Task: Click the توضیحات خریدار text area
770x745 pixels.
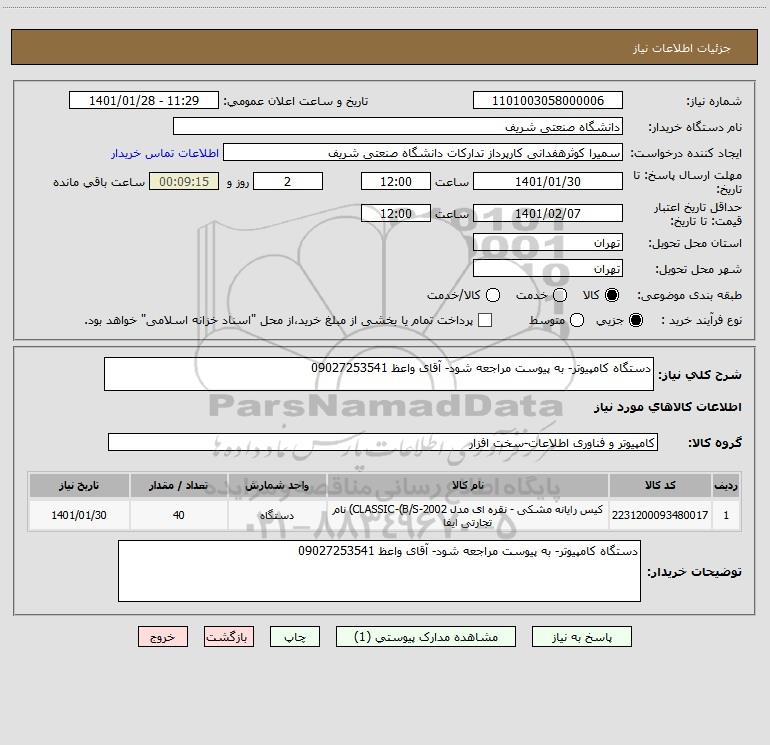Action: click(379, 571)
